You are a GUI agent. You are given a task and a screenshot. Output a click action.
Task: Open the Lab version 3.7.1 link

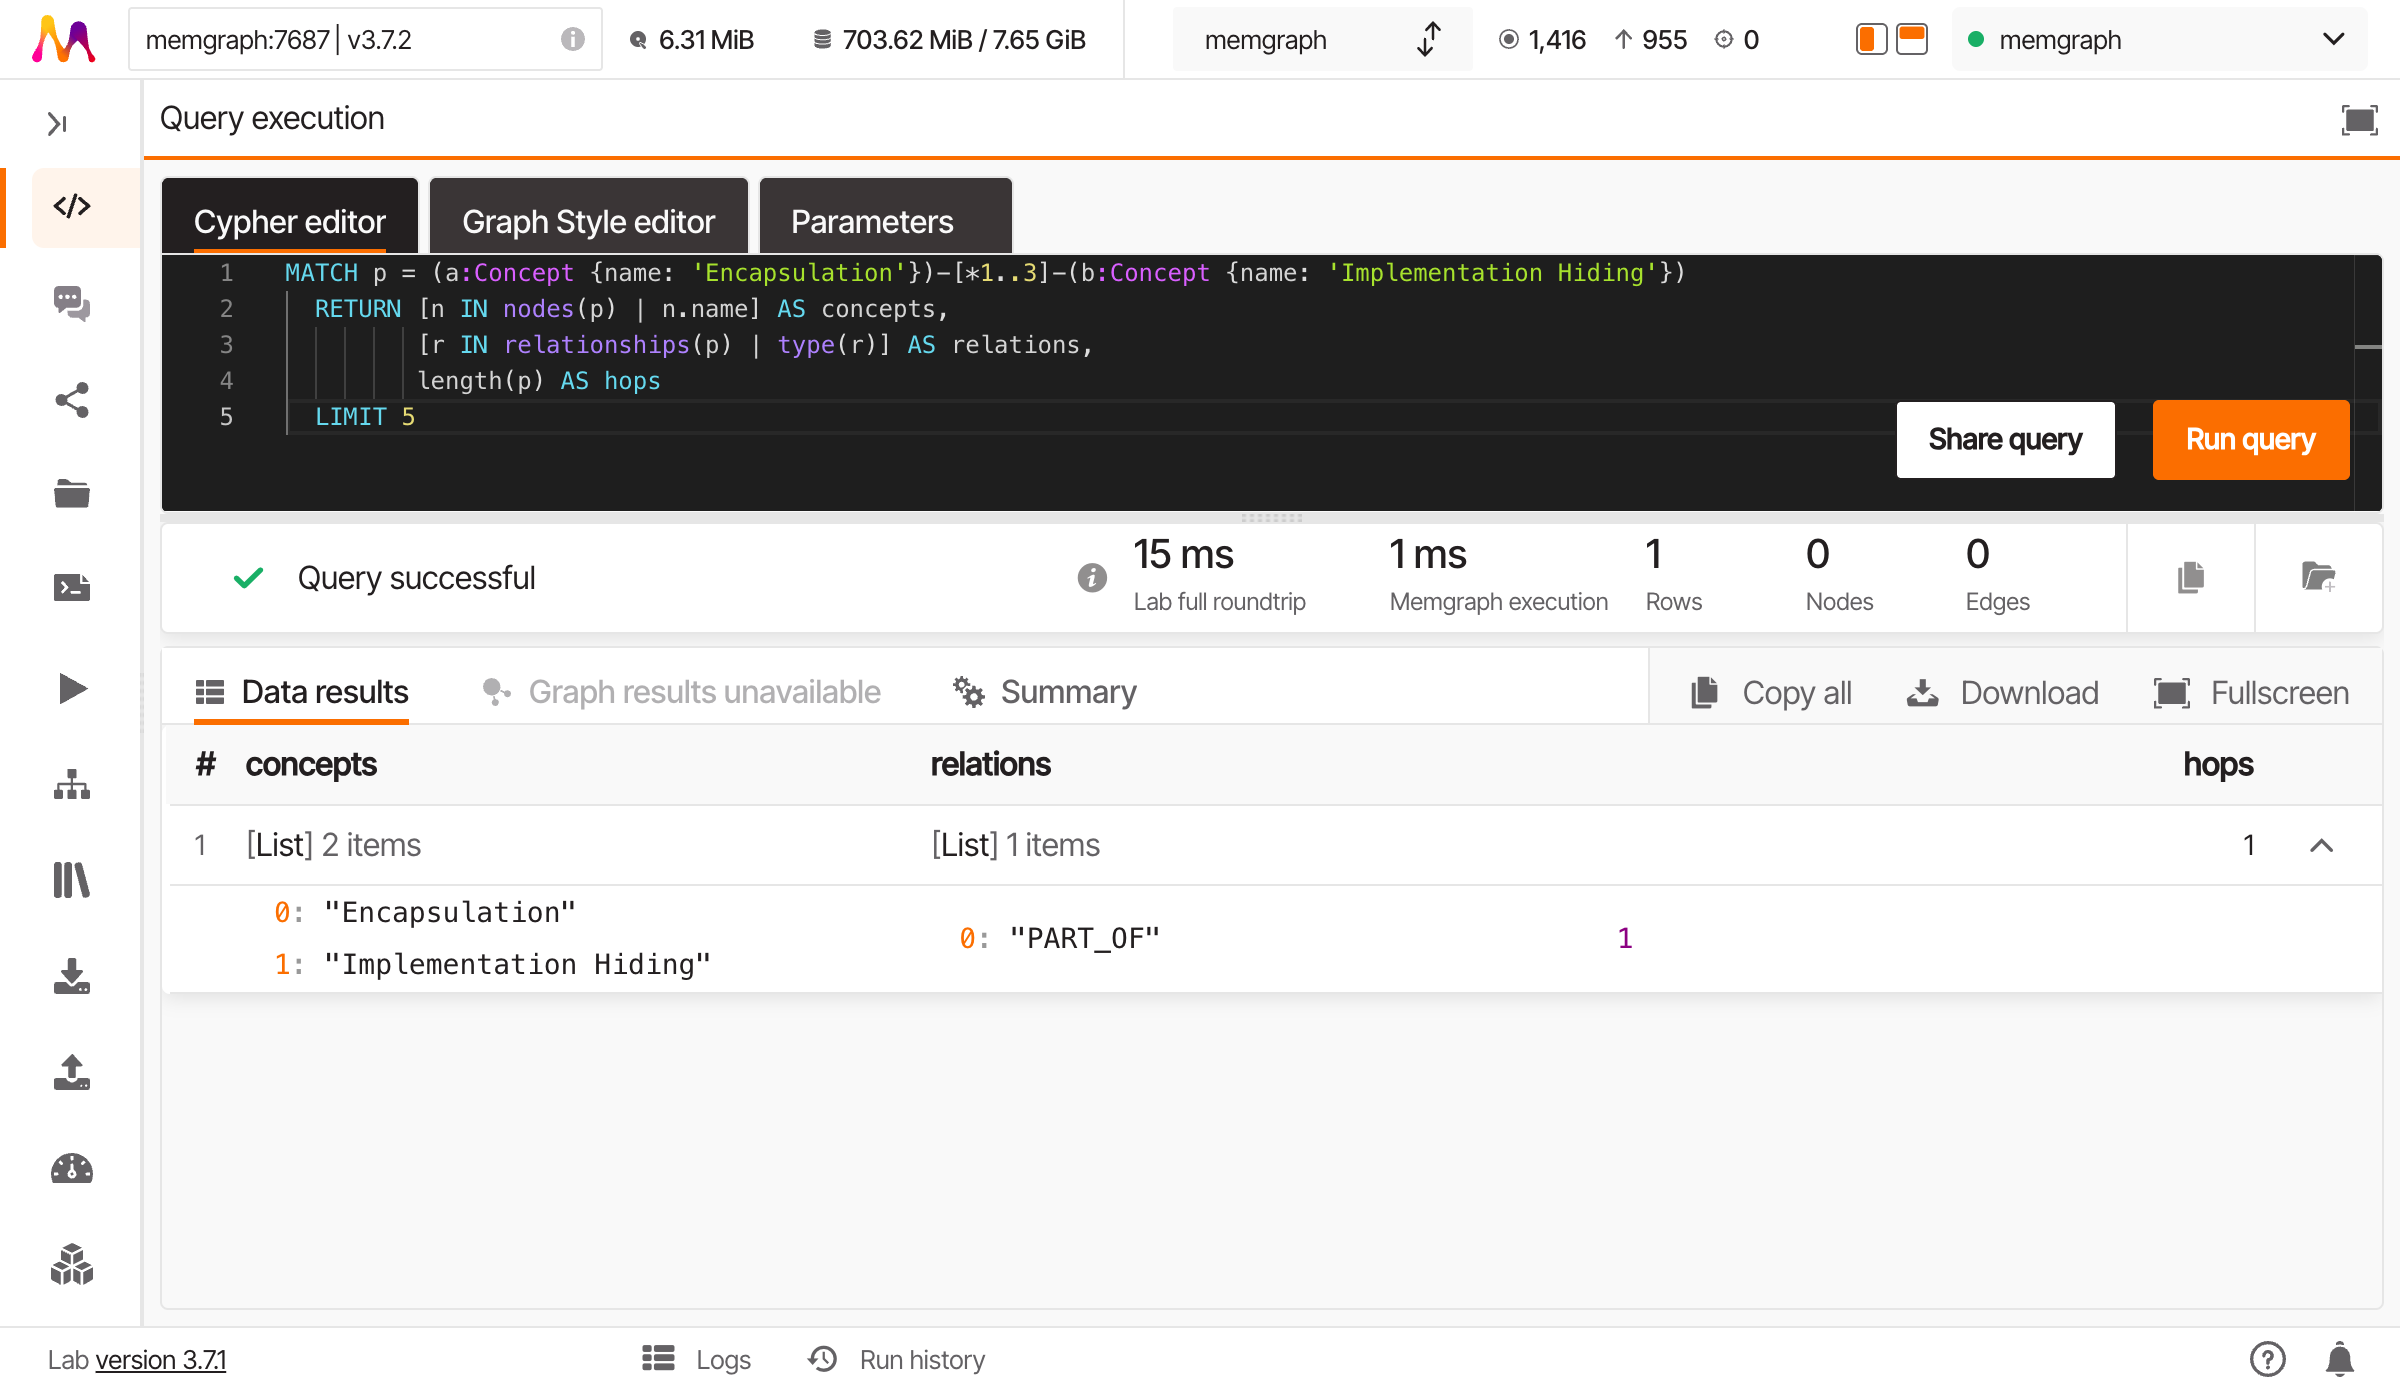[x=161, y=1360]
